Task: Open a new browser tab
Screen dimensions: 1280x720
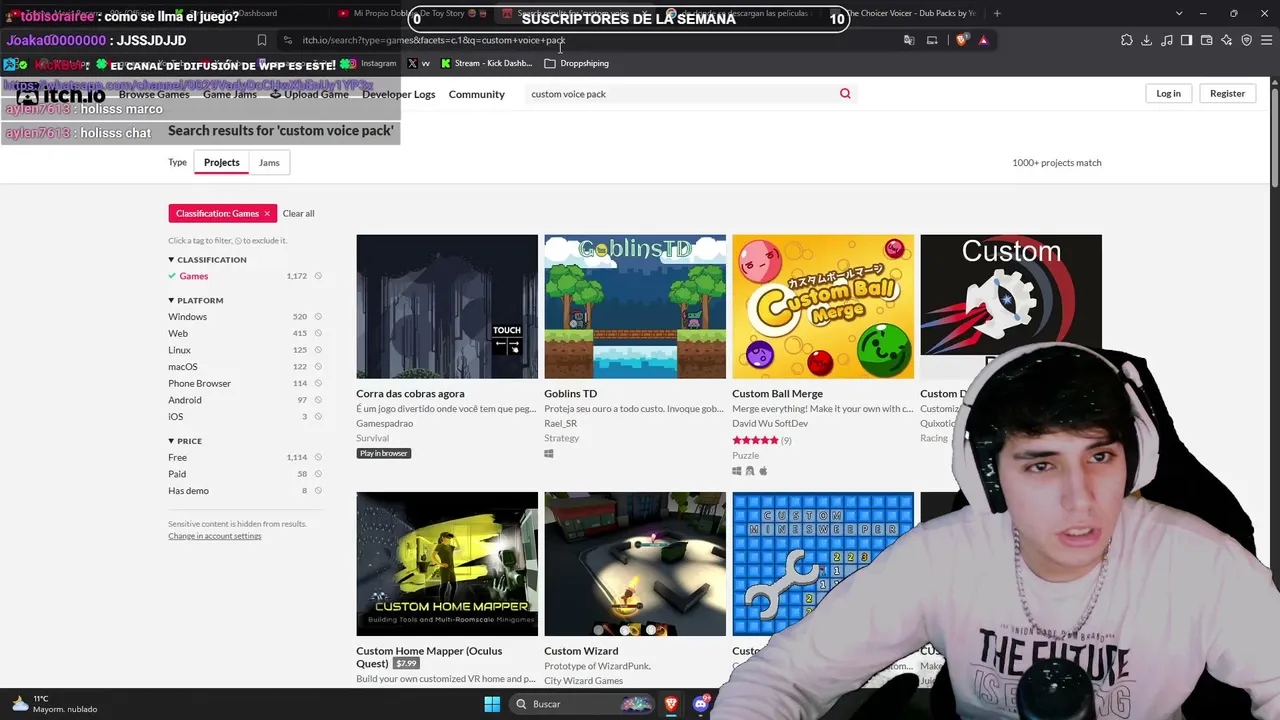Action: pos(997,13)
